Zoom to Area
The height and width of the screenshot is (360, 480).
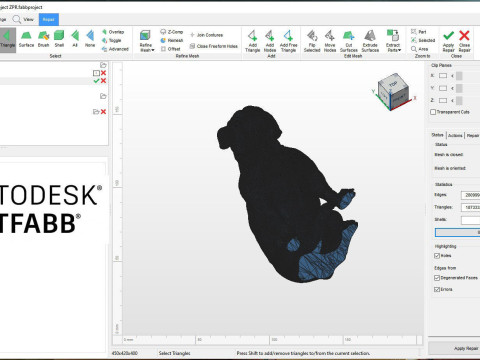coord(420,49)
